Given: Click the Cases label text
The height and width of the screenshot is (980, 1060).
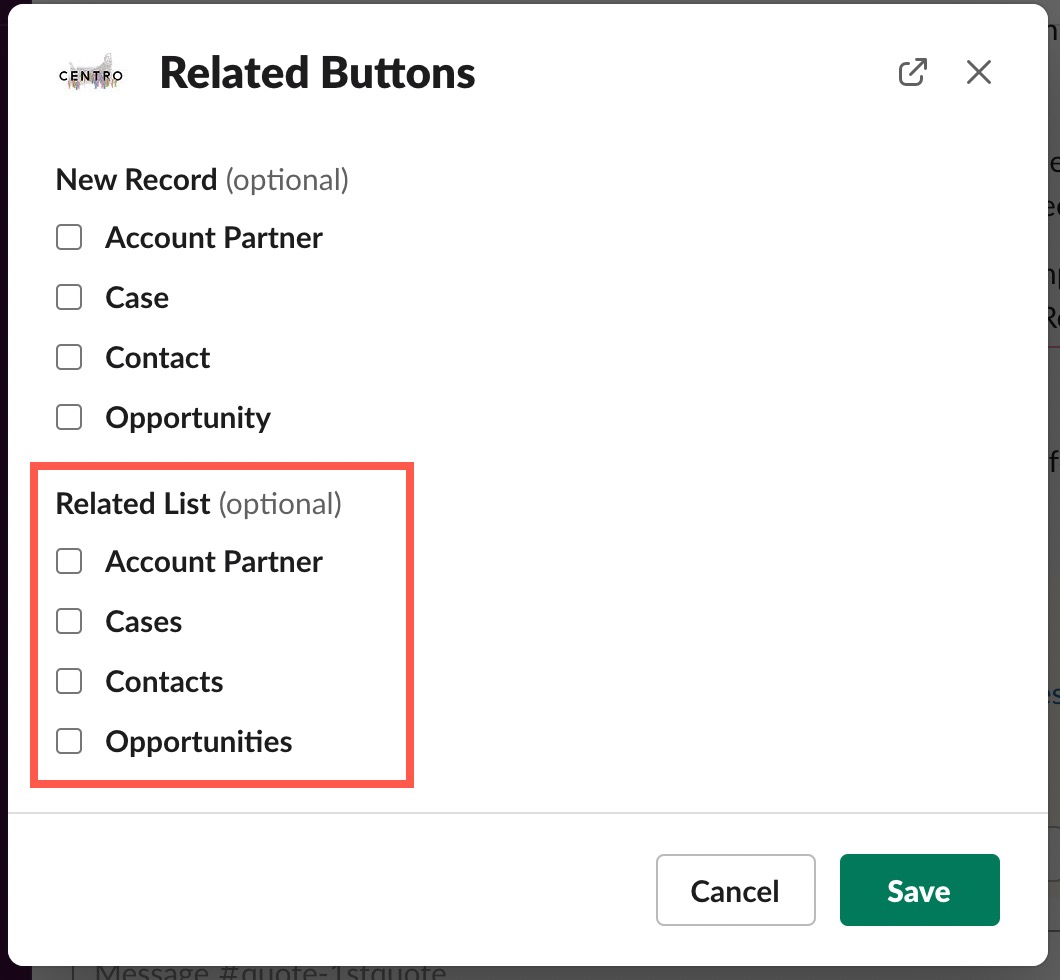Looking at the screenshot, I should click(143, 622).
